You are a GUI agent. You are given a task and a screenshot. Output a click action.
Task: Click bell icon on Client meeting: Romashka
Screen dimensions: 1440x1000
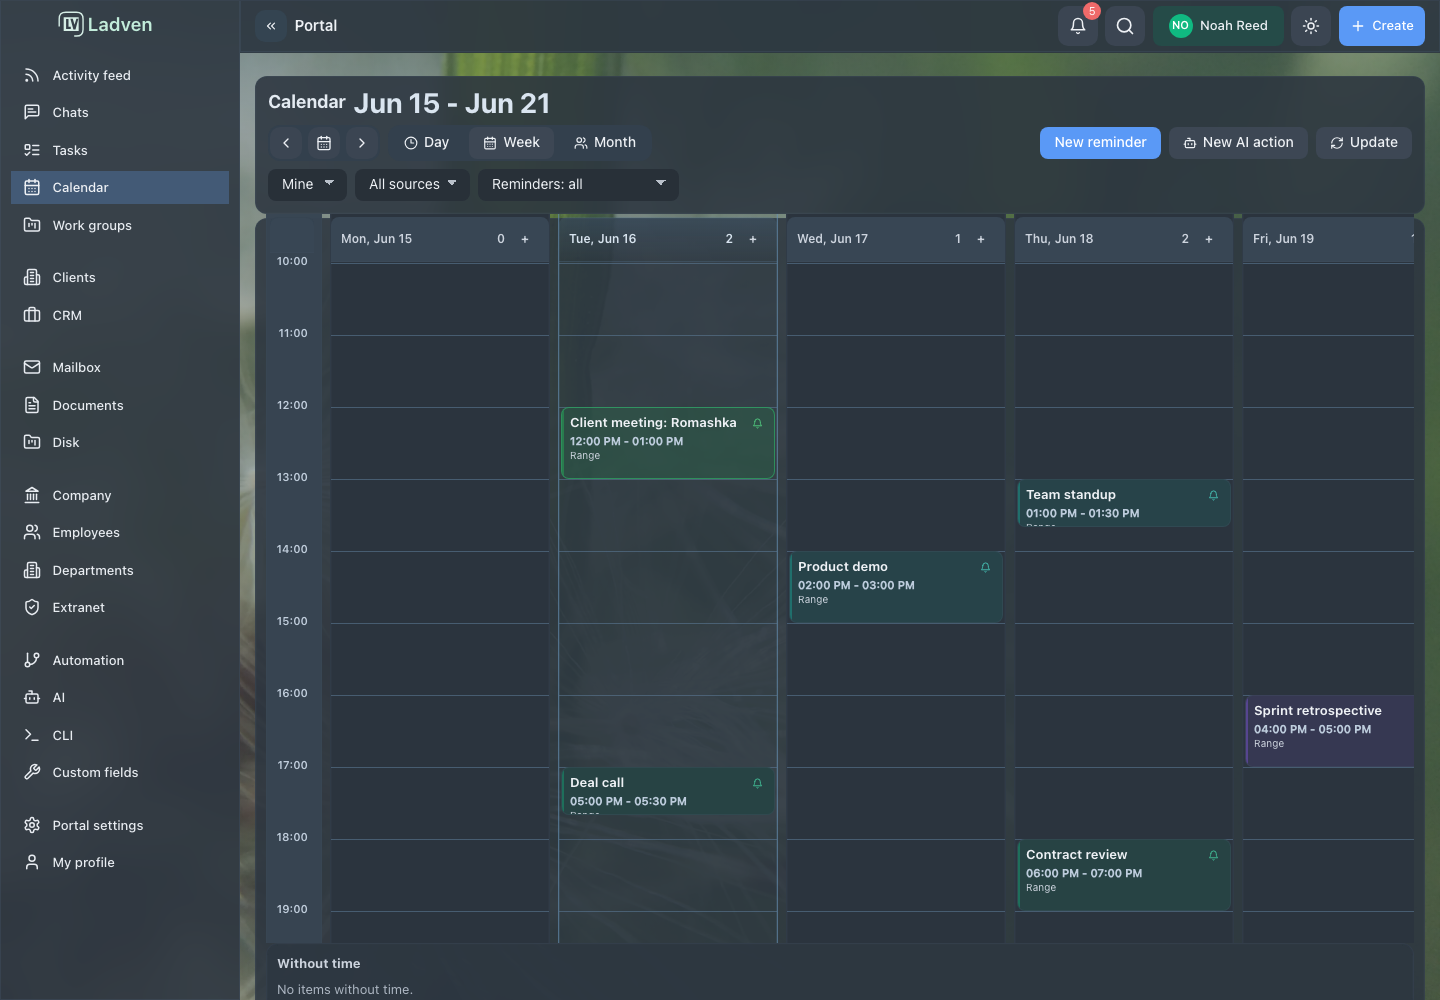click(x=757, y=423)
